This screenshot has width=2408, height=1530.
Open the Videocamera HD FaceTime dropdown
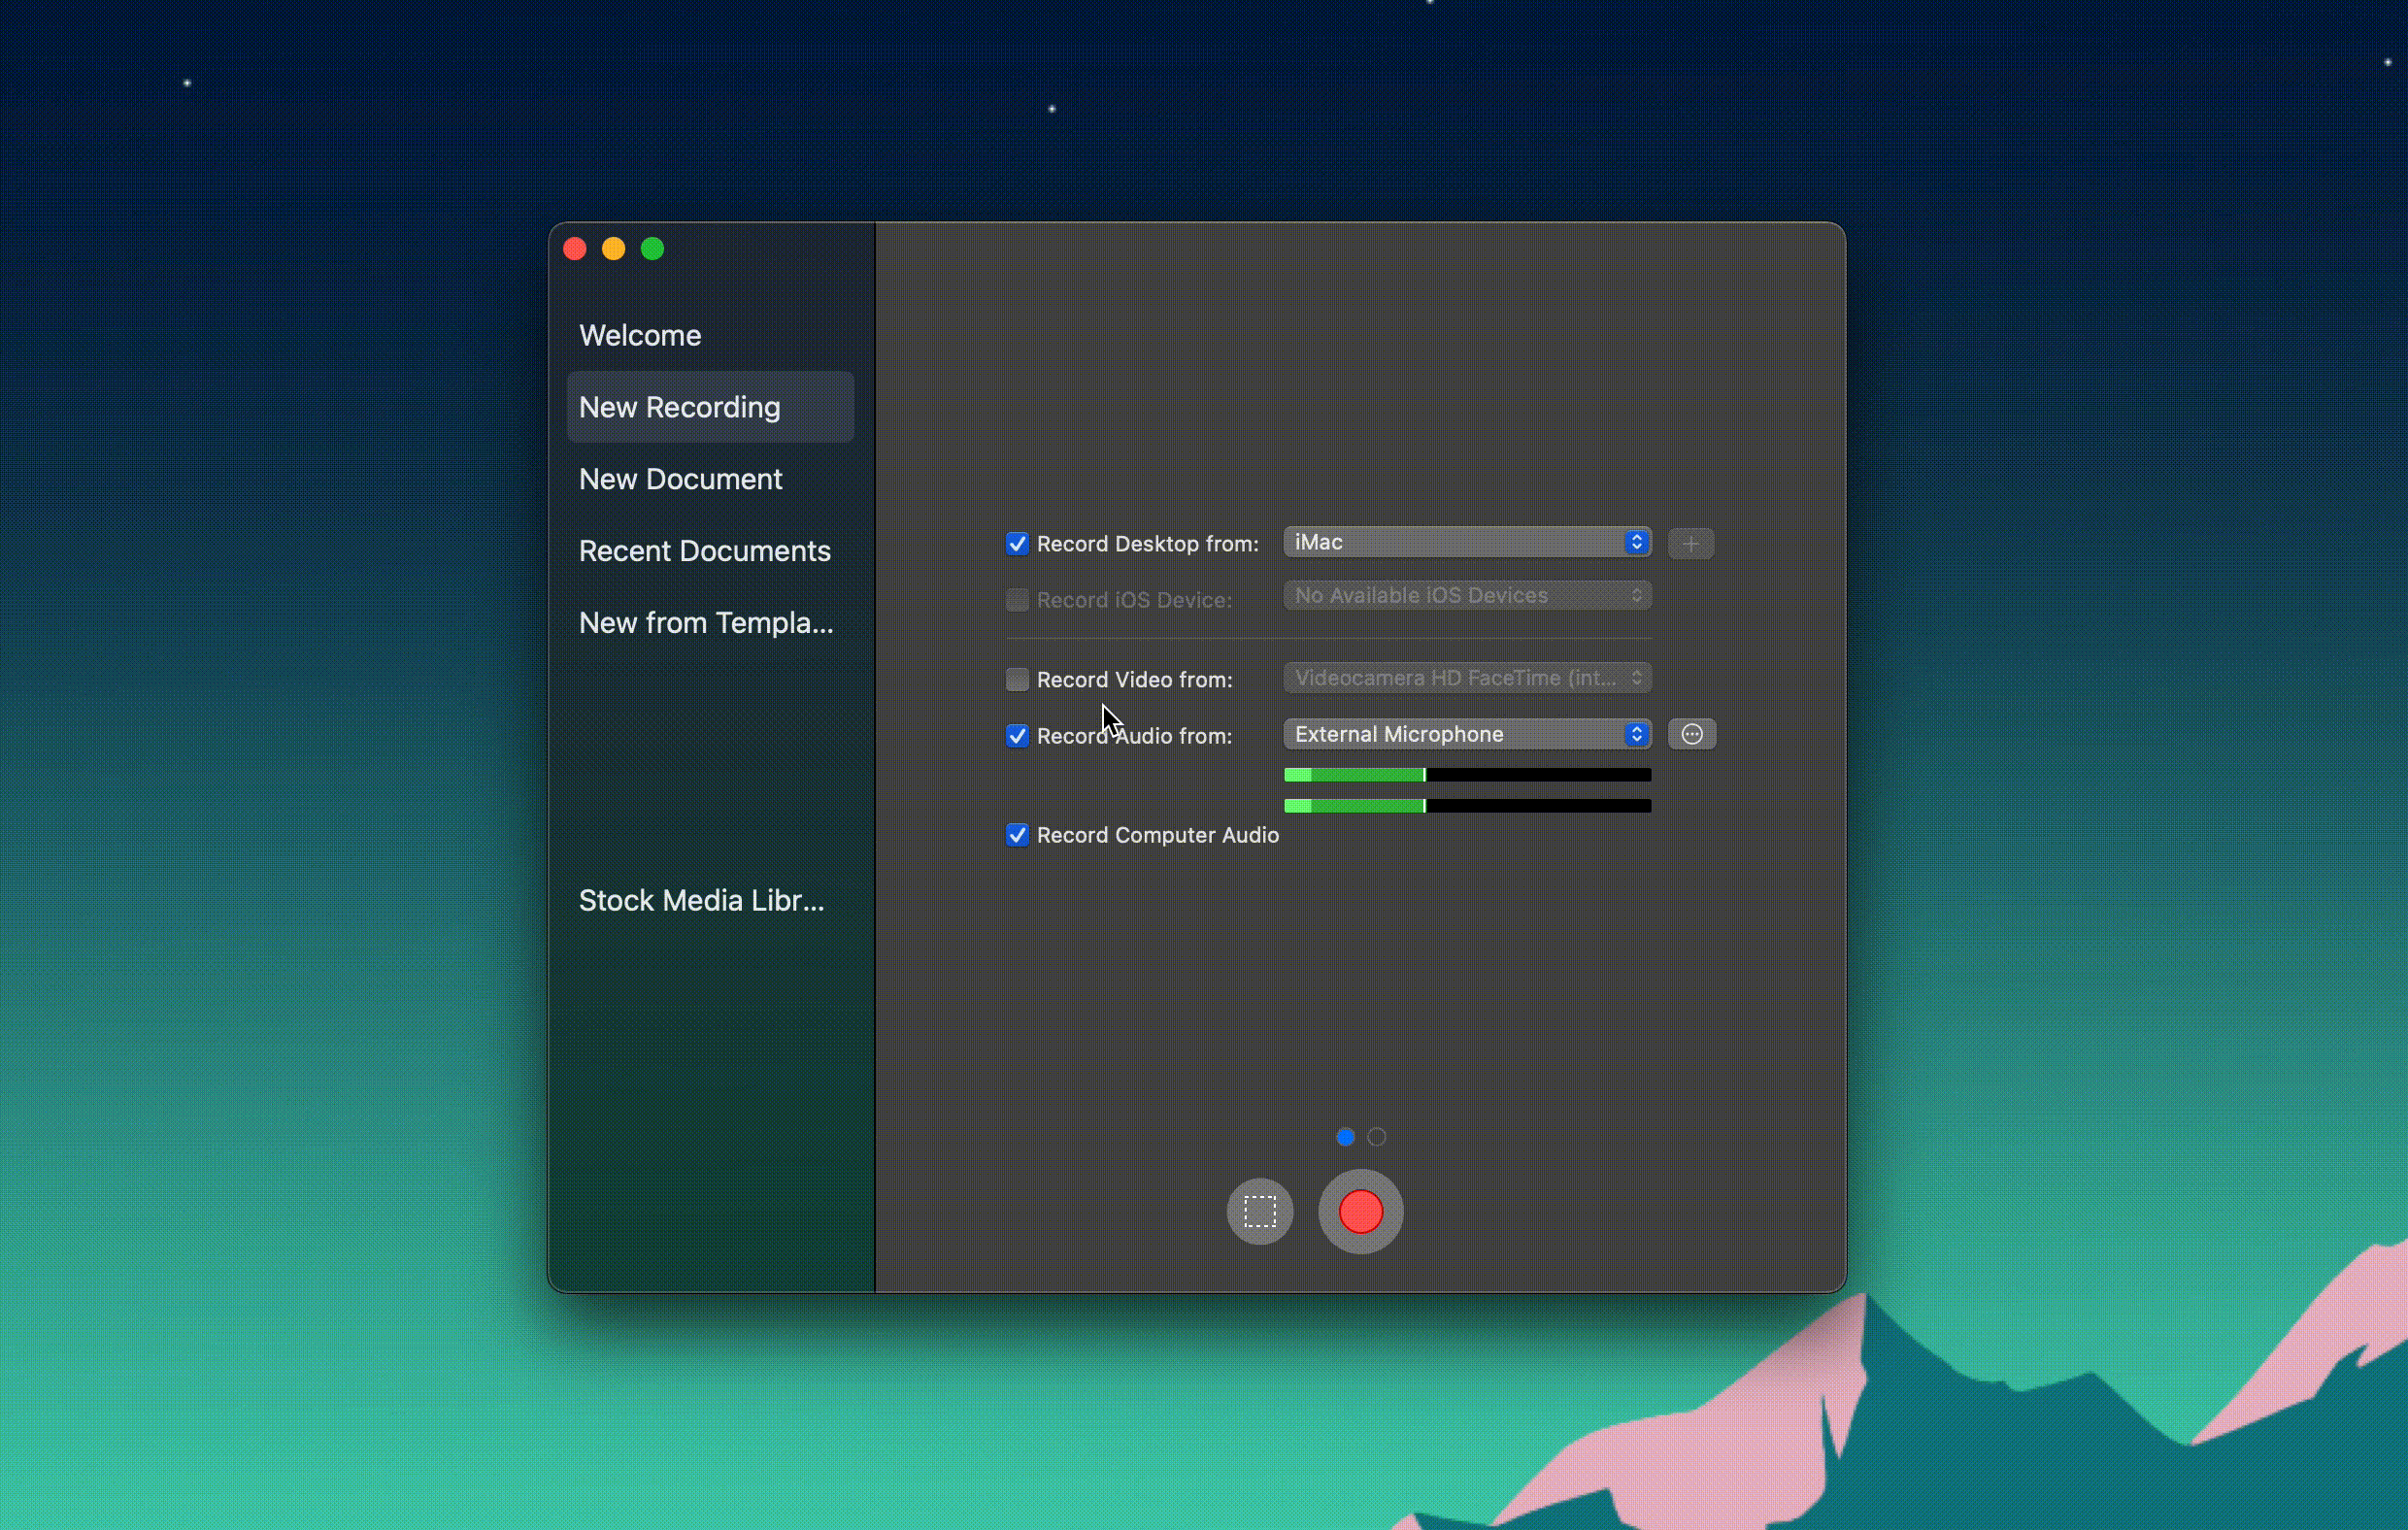[x=1466, y=678]
